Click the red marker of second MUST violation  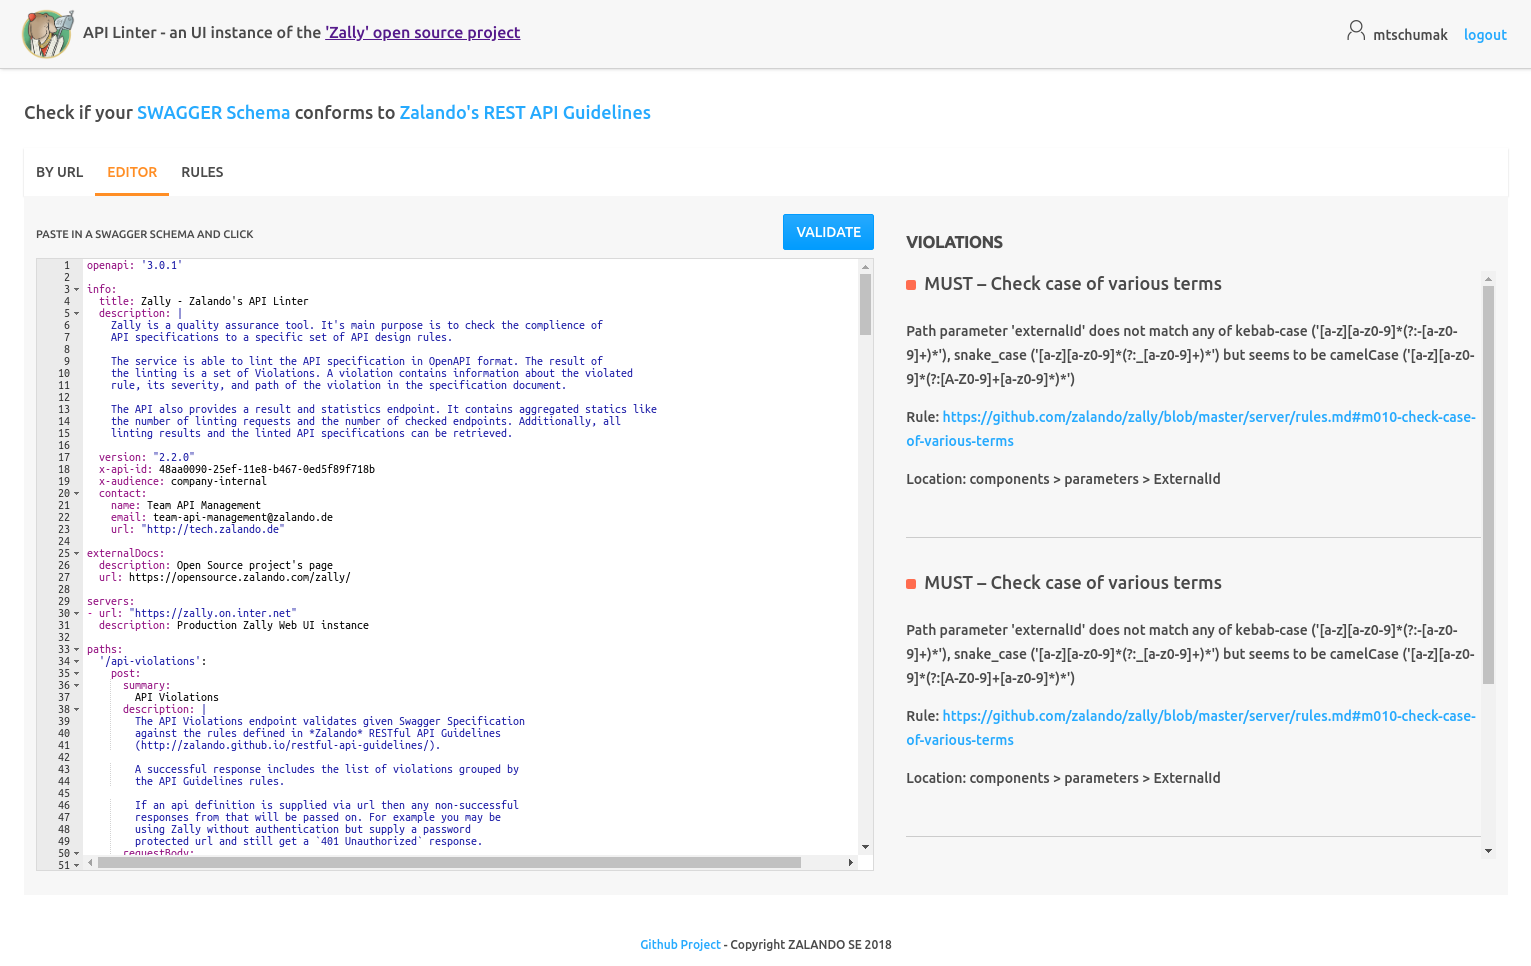pyautogui.click(x=911, y=584)
